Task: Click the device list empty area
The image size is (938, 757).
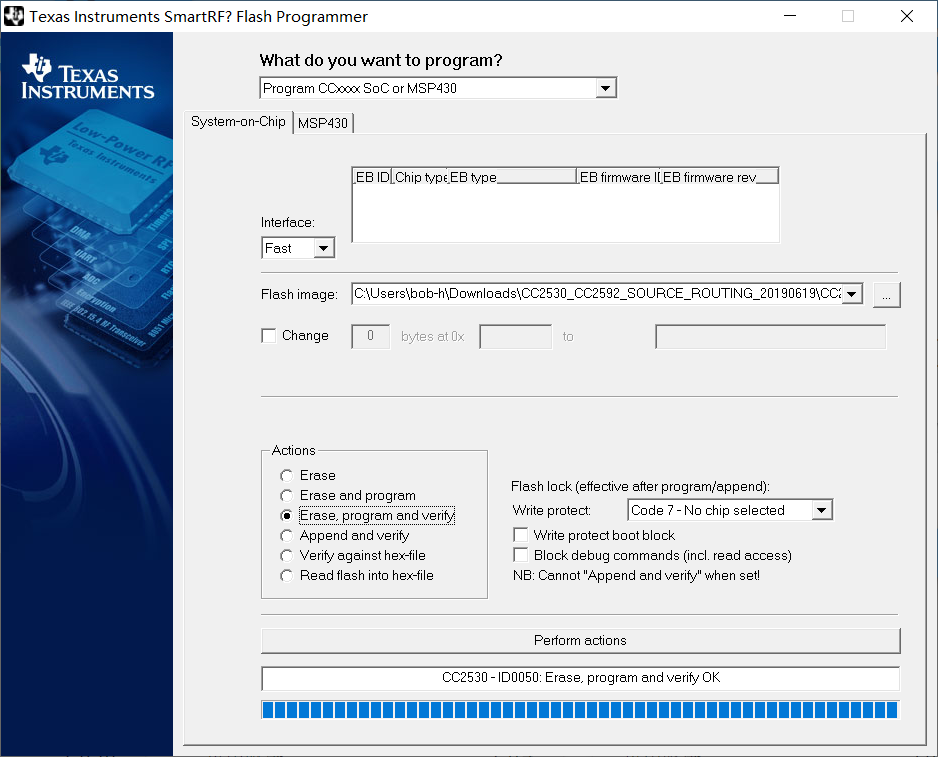Action: tap(565, 213)
